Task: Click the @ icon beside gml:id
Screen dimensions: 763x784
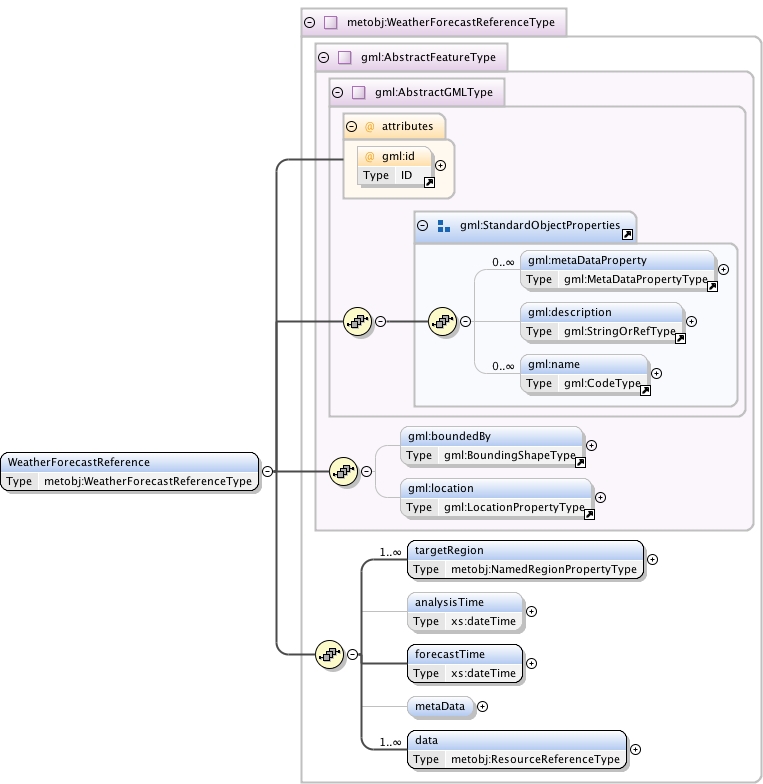Action: coord(370,157)
